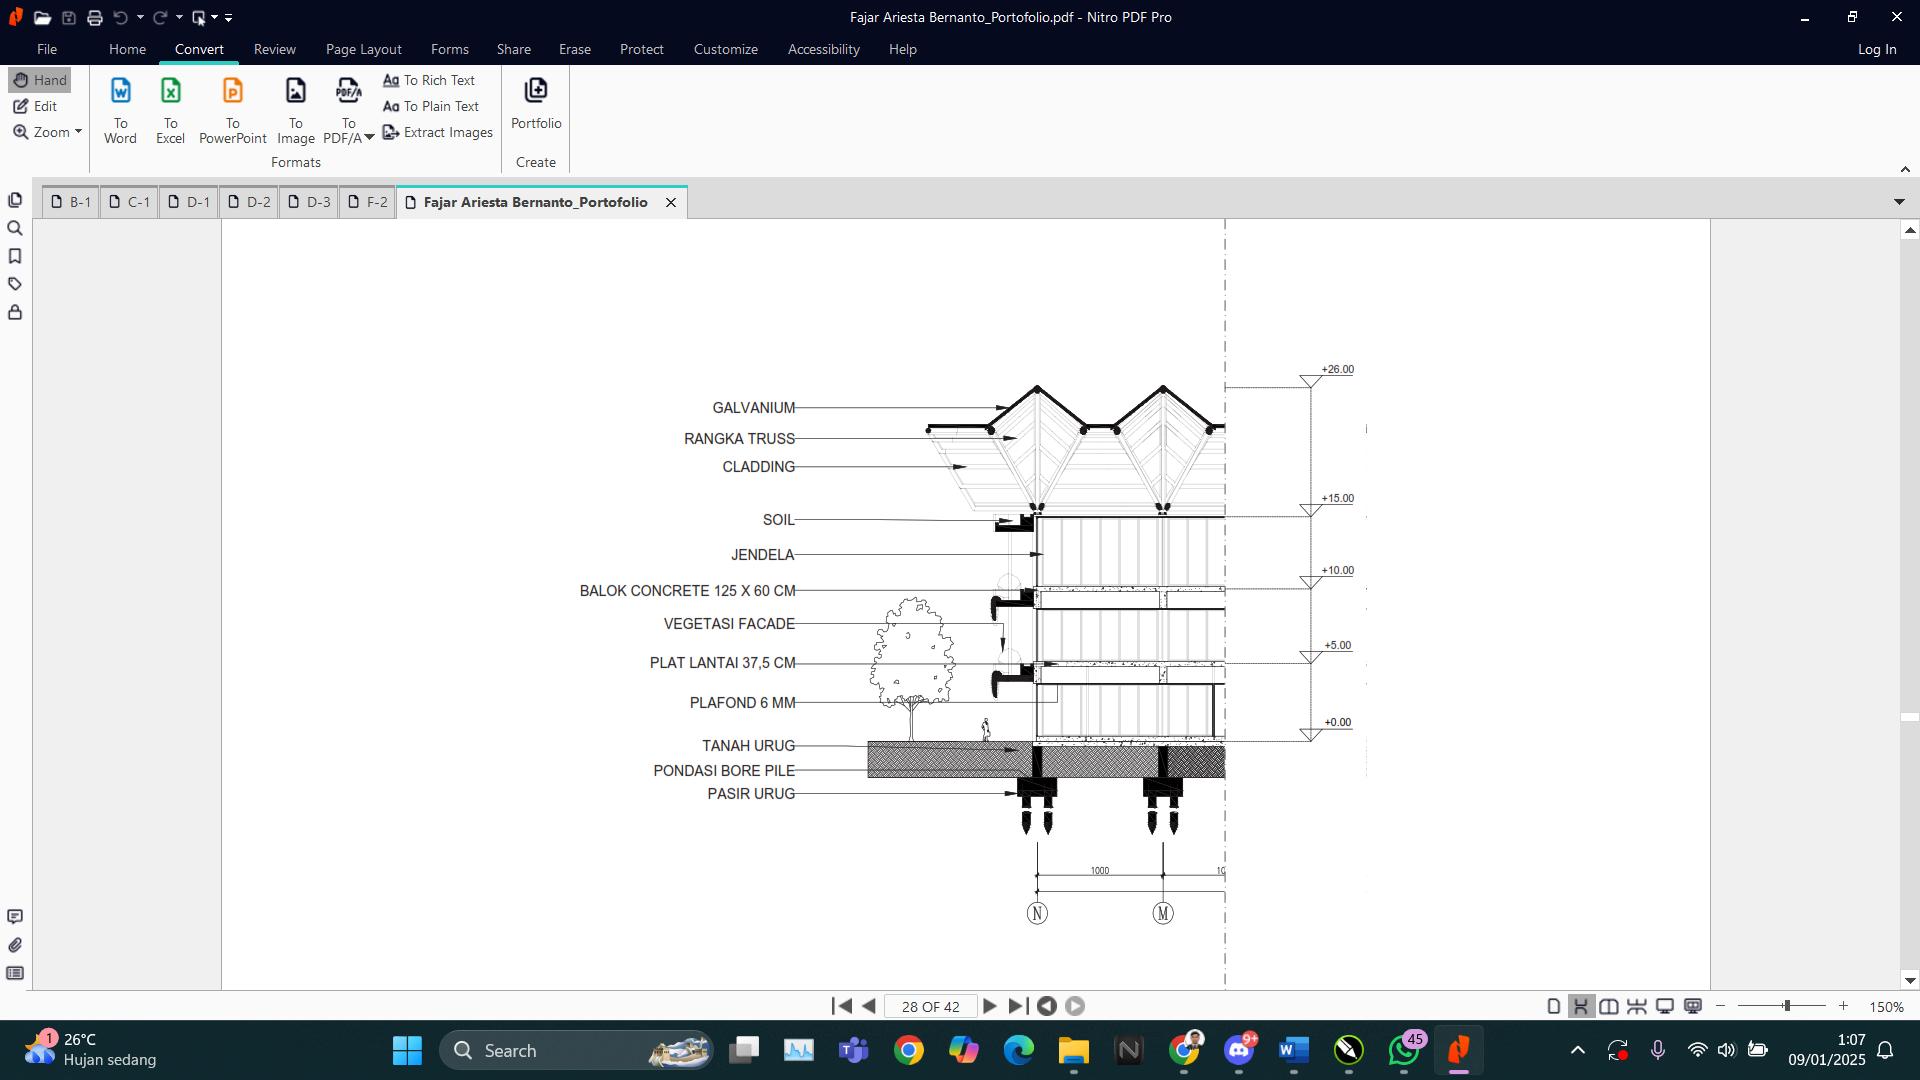
Task: Go to the next page
Action: point(990,1006)
